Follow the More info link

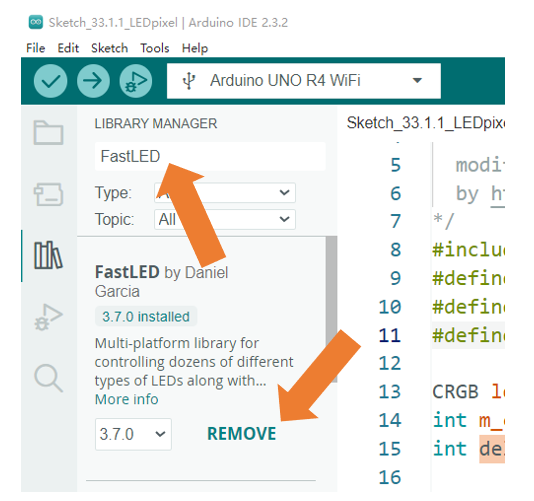[126, 399]
